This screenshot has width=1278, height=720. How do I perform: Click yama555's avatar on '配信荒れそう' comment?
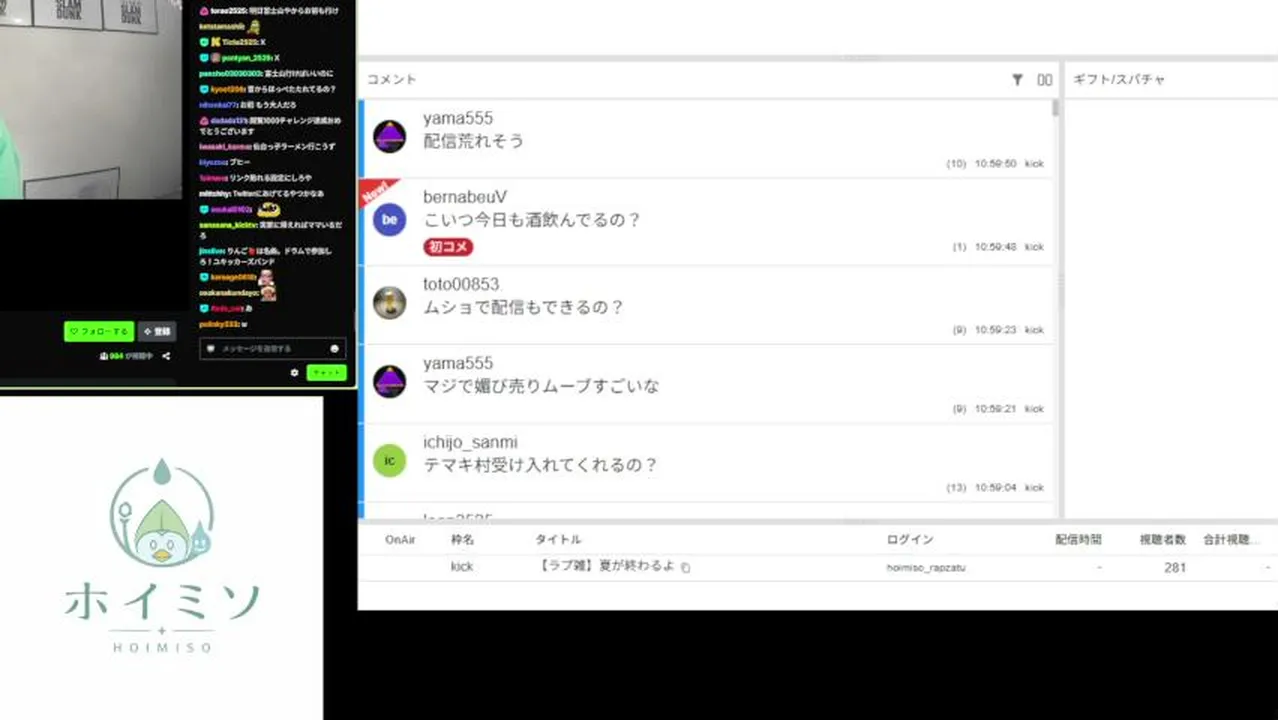(x=390, y=137)
